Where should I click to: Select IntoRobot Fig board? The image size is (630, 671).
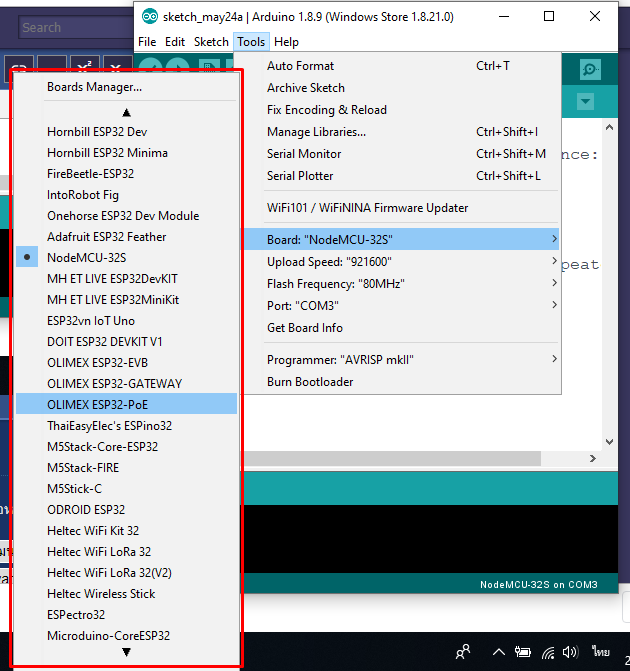(126, 195)
